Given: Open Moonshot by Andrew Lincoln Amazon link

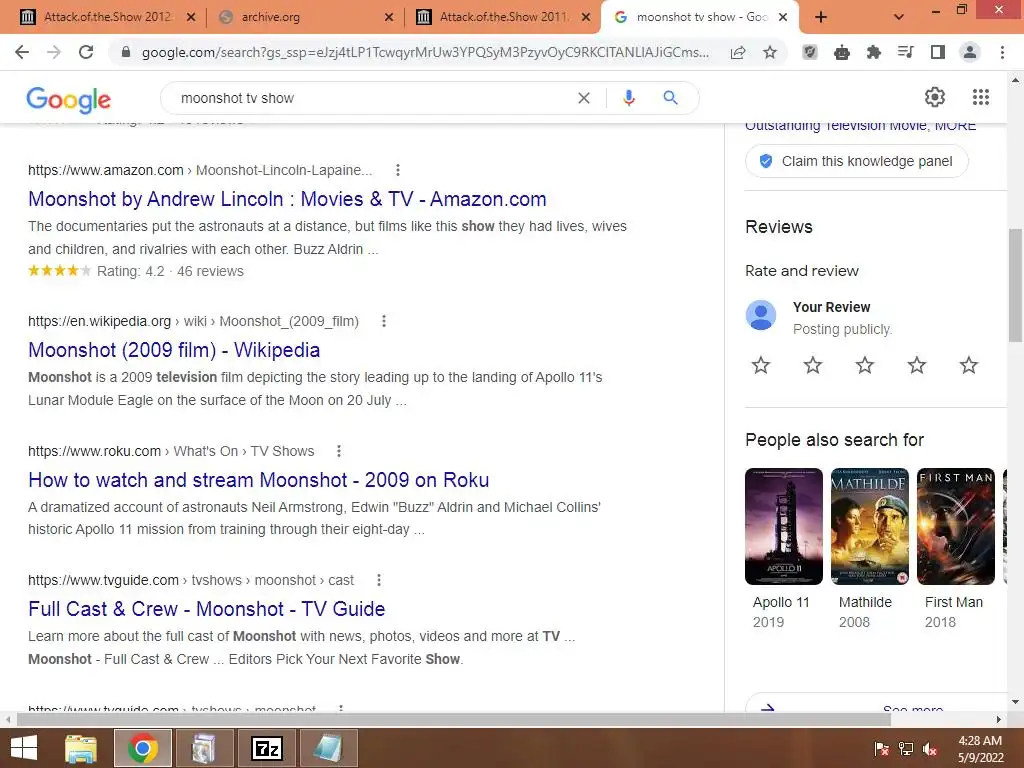Looking at the screenshot, I should (x=287, y=199).
